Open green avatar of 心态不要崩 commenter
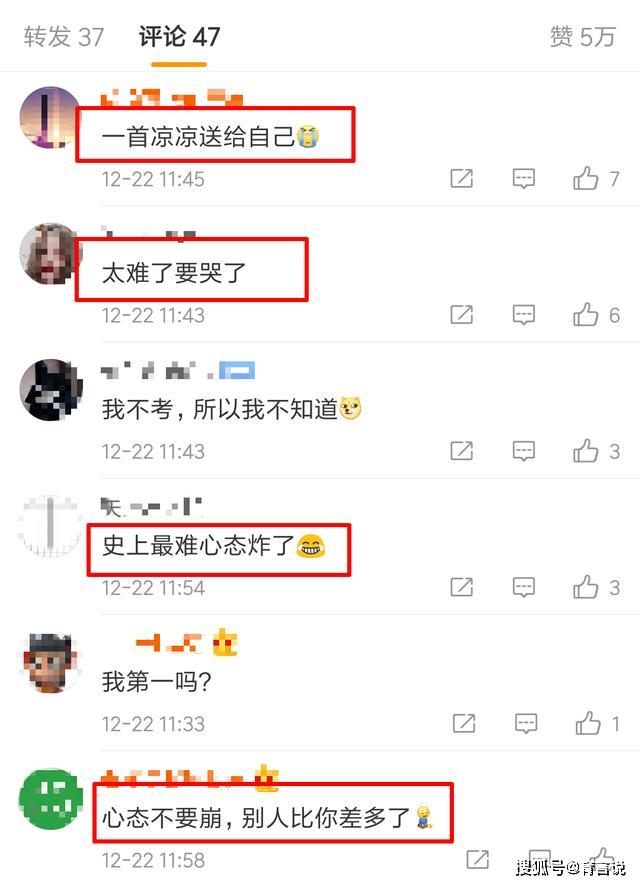Viewport: 640px width, 885px height. 50,799
